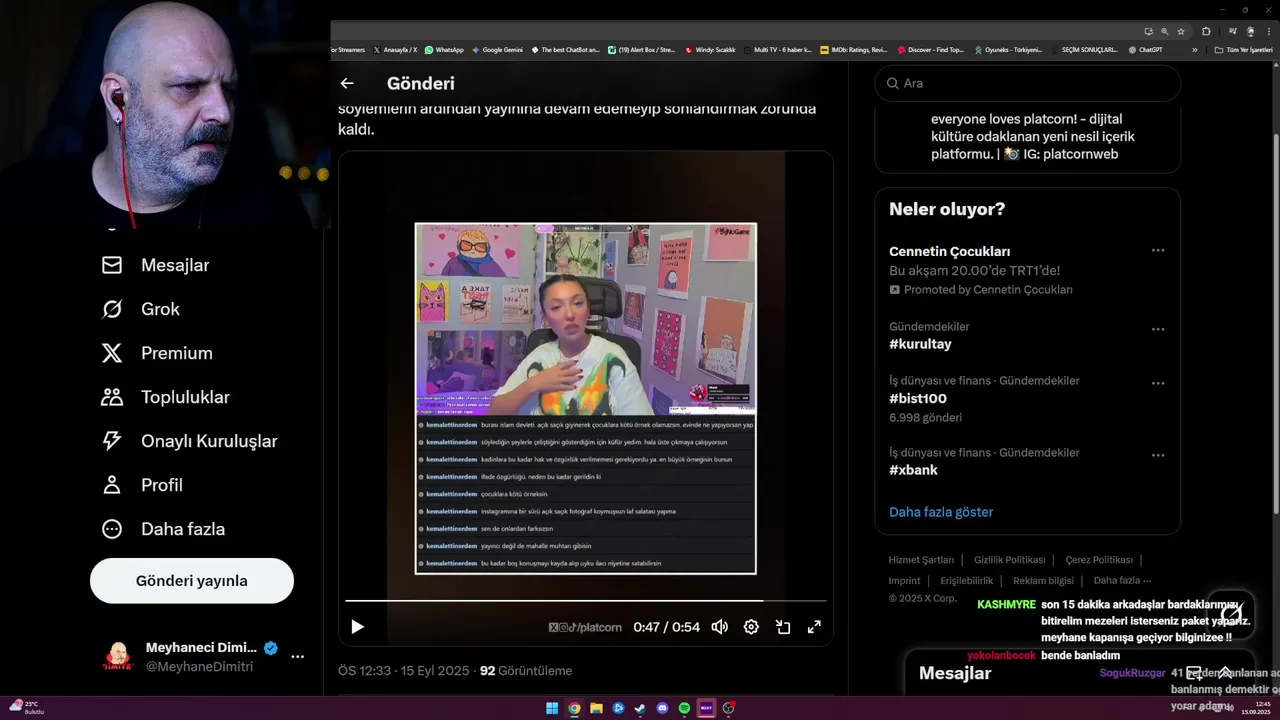Open Spotify from the taskbar
Viewport: 1280px width, 720px height.
(684, 708)
